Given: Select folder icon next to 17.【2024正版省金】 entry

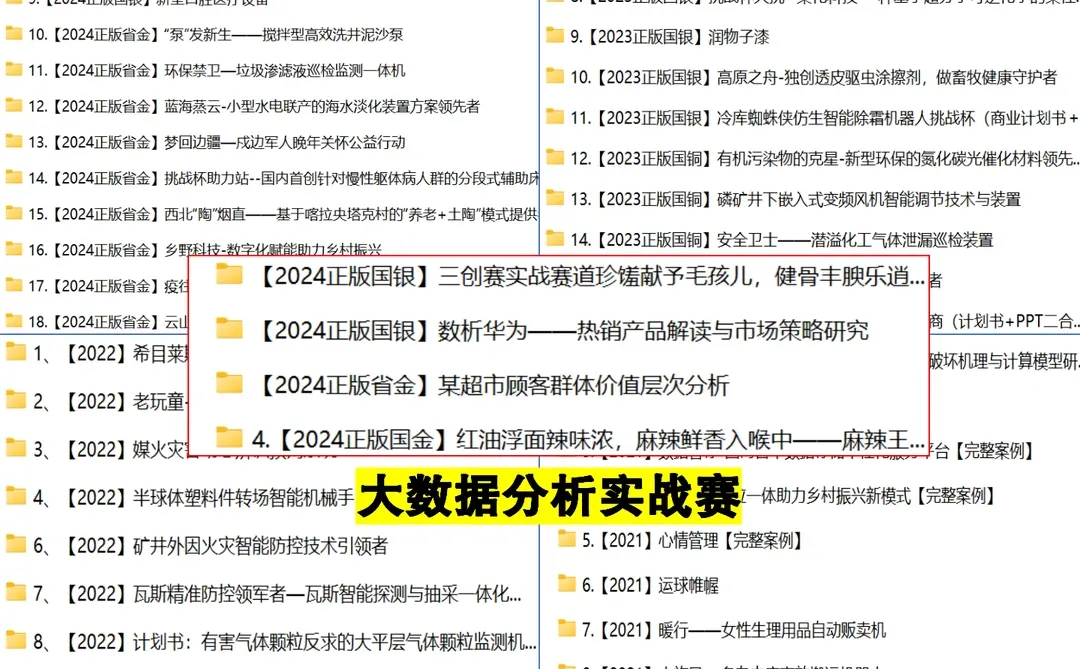Looking at the screenshot, I should point(14,285).
